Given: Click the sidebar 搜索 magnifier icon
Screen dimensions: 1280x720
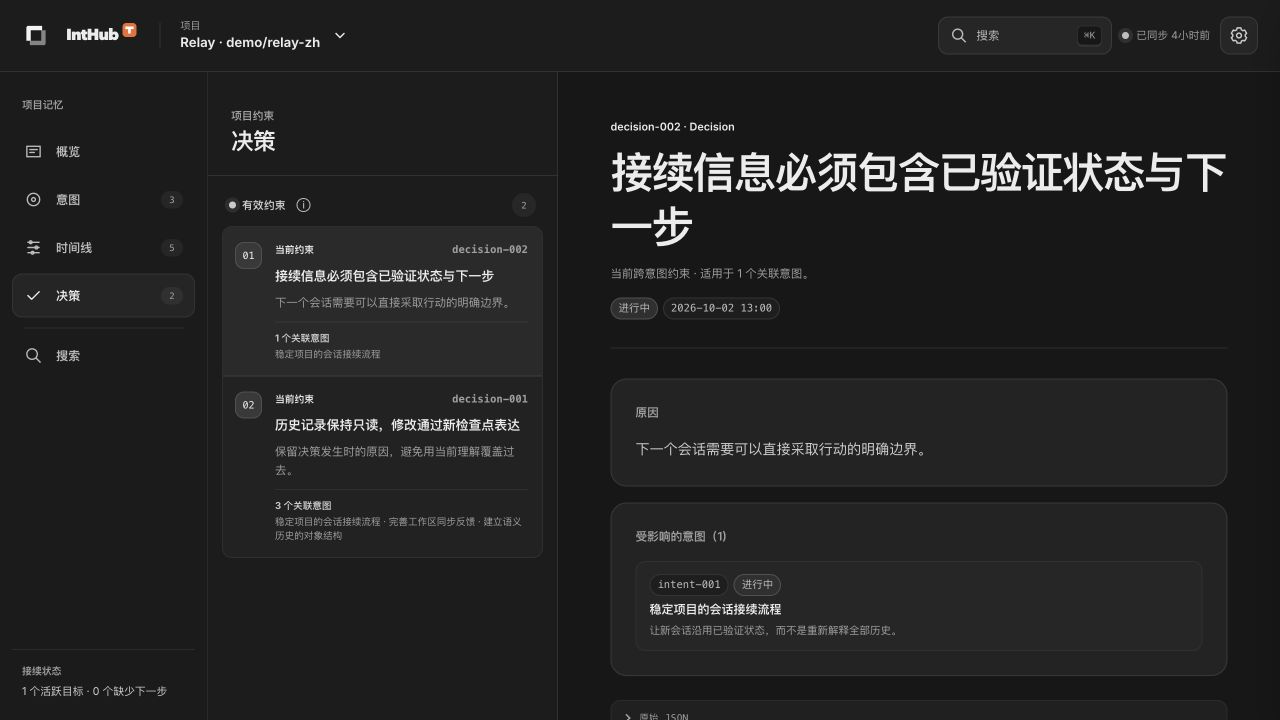Looking at the screenshot, I should (x=33, y=355).
